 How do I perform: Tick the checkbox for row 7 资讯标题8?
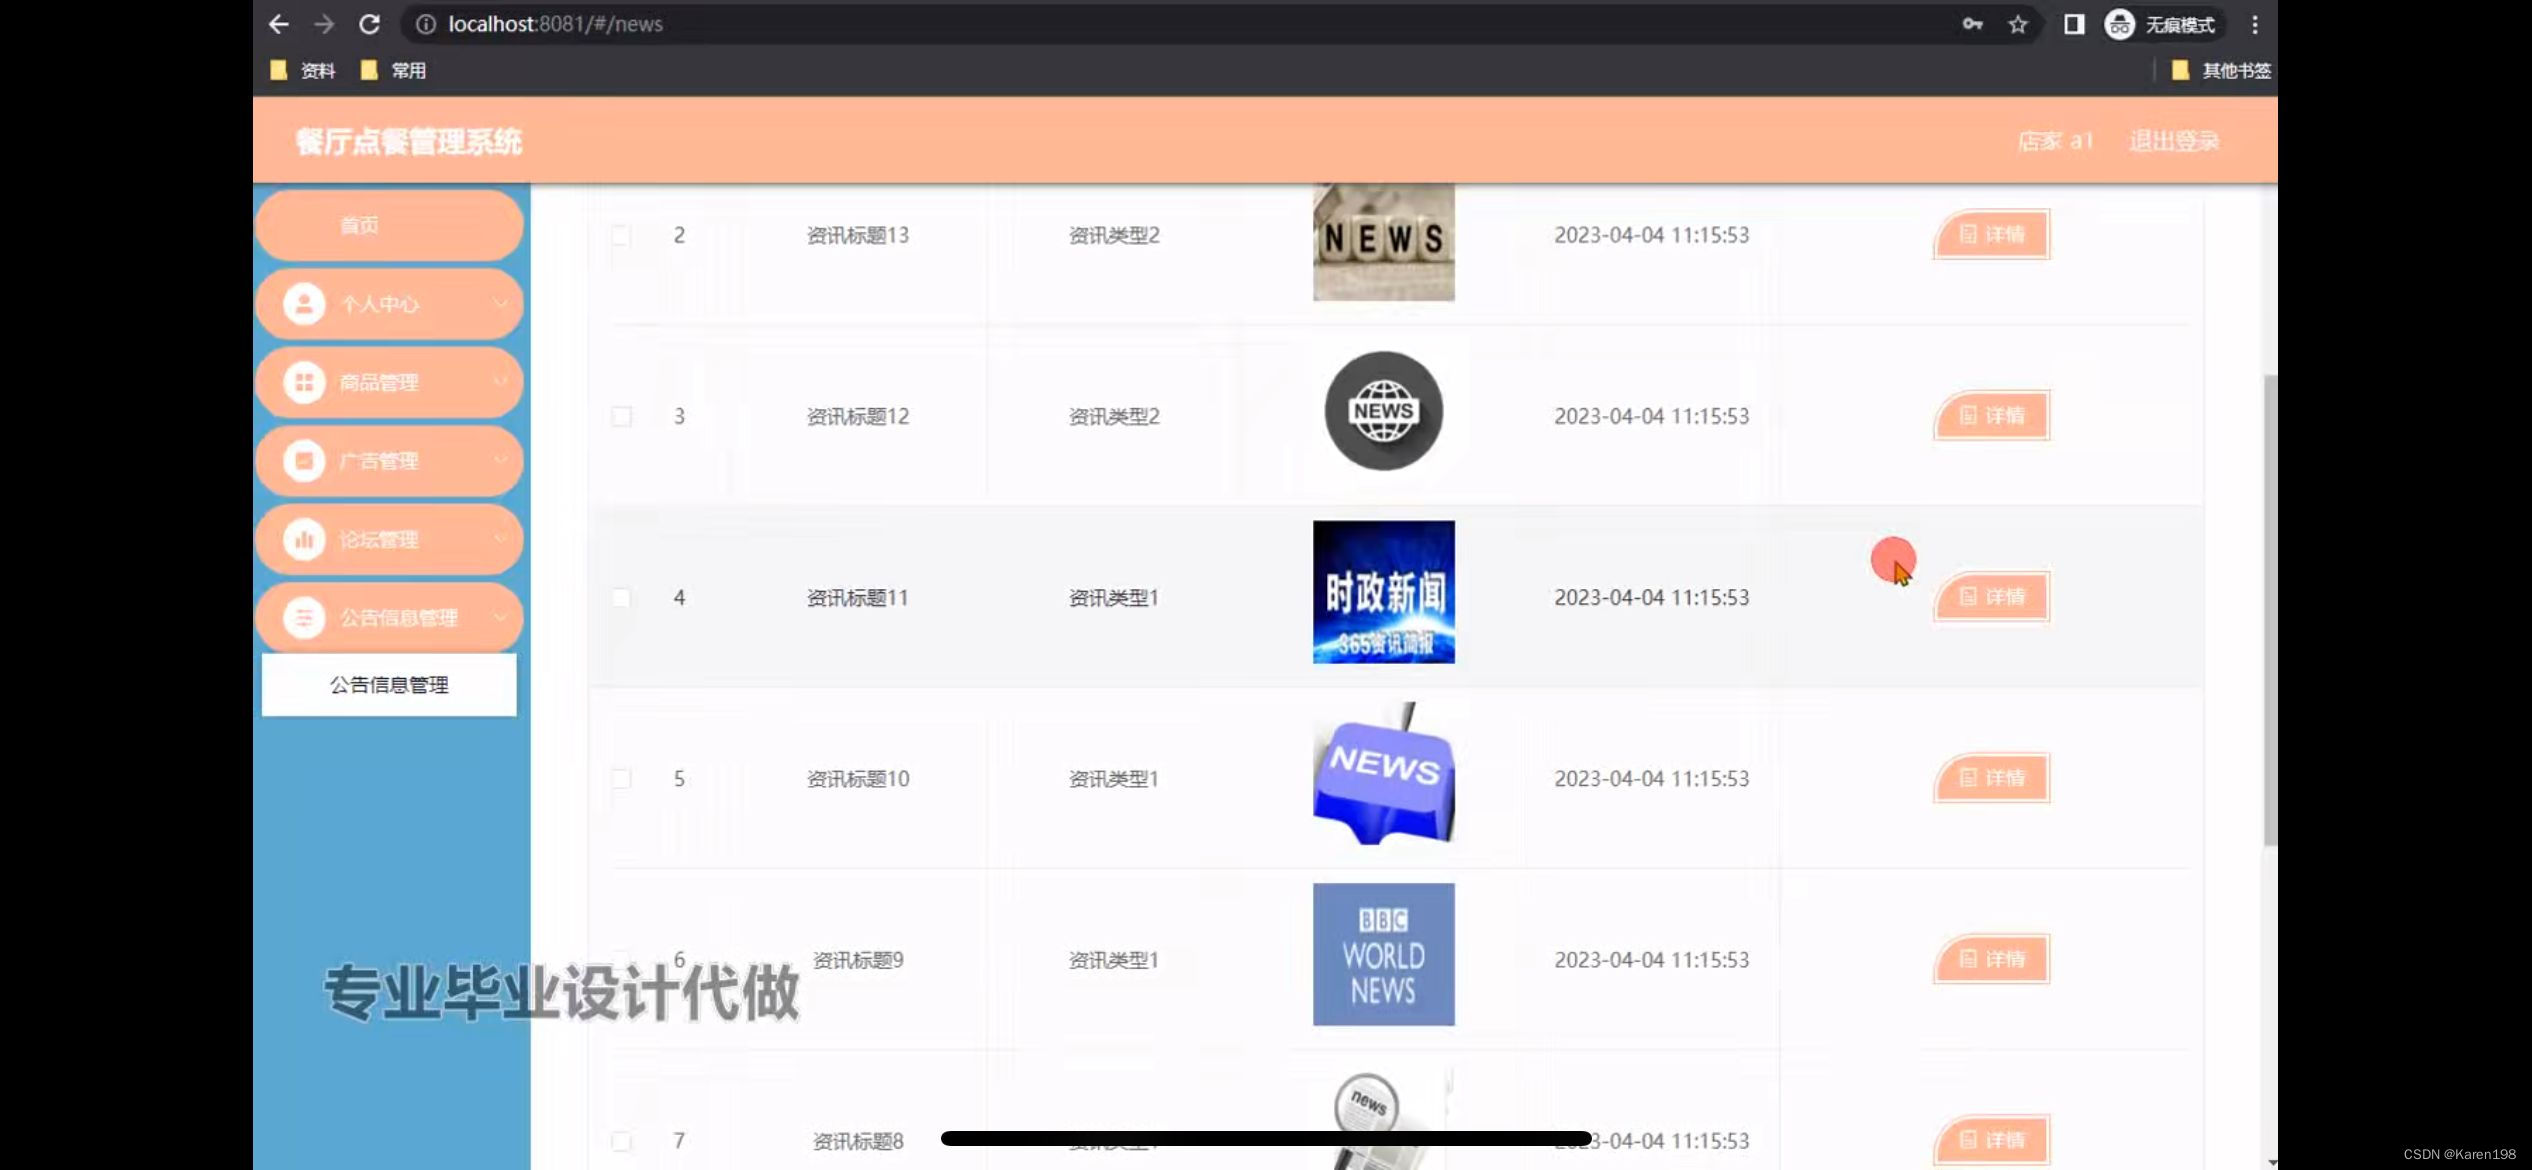(x=621, y=1141)
